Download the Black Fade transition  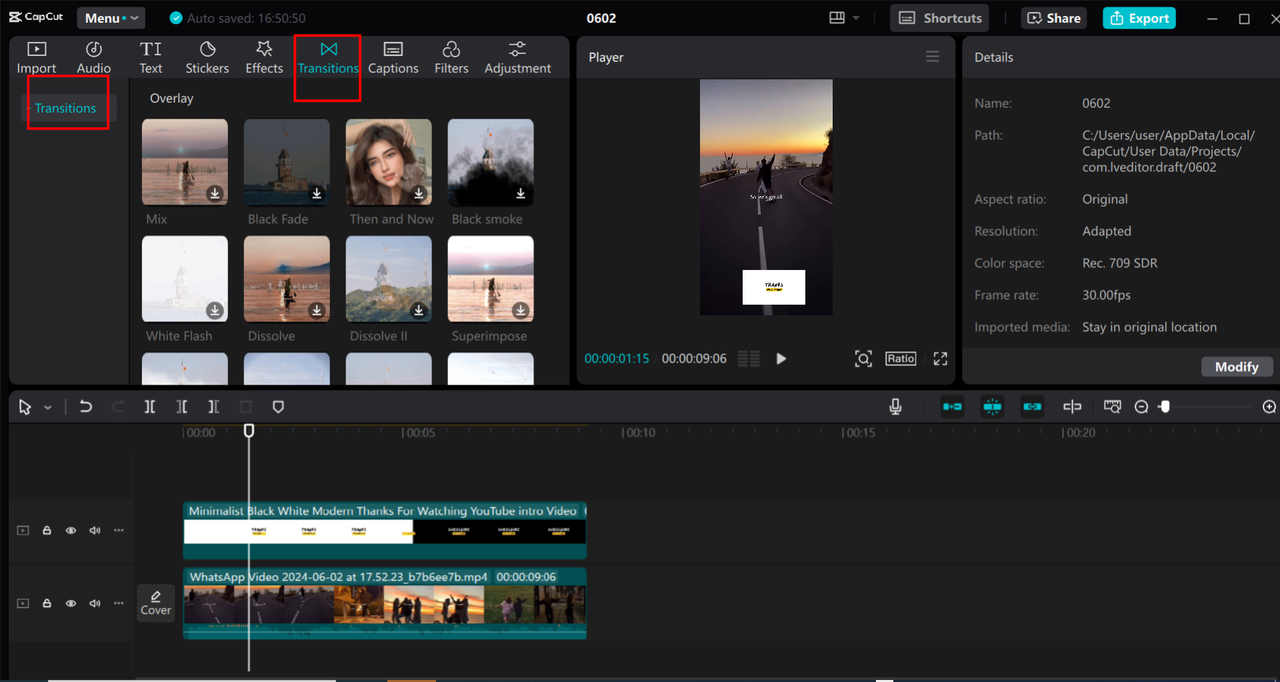click(317, 193)
